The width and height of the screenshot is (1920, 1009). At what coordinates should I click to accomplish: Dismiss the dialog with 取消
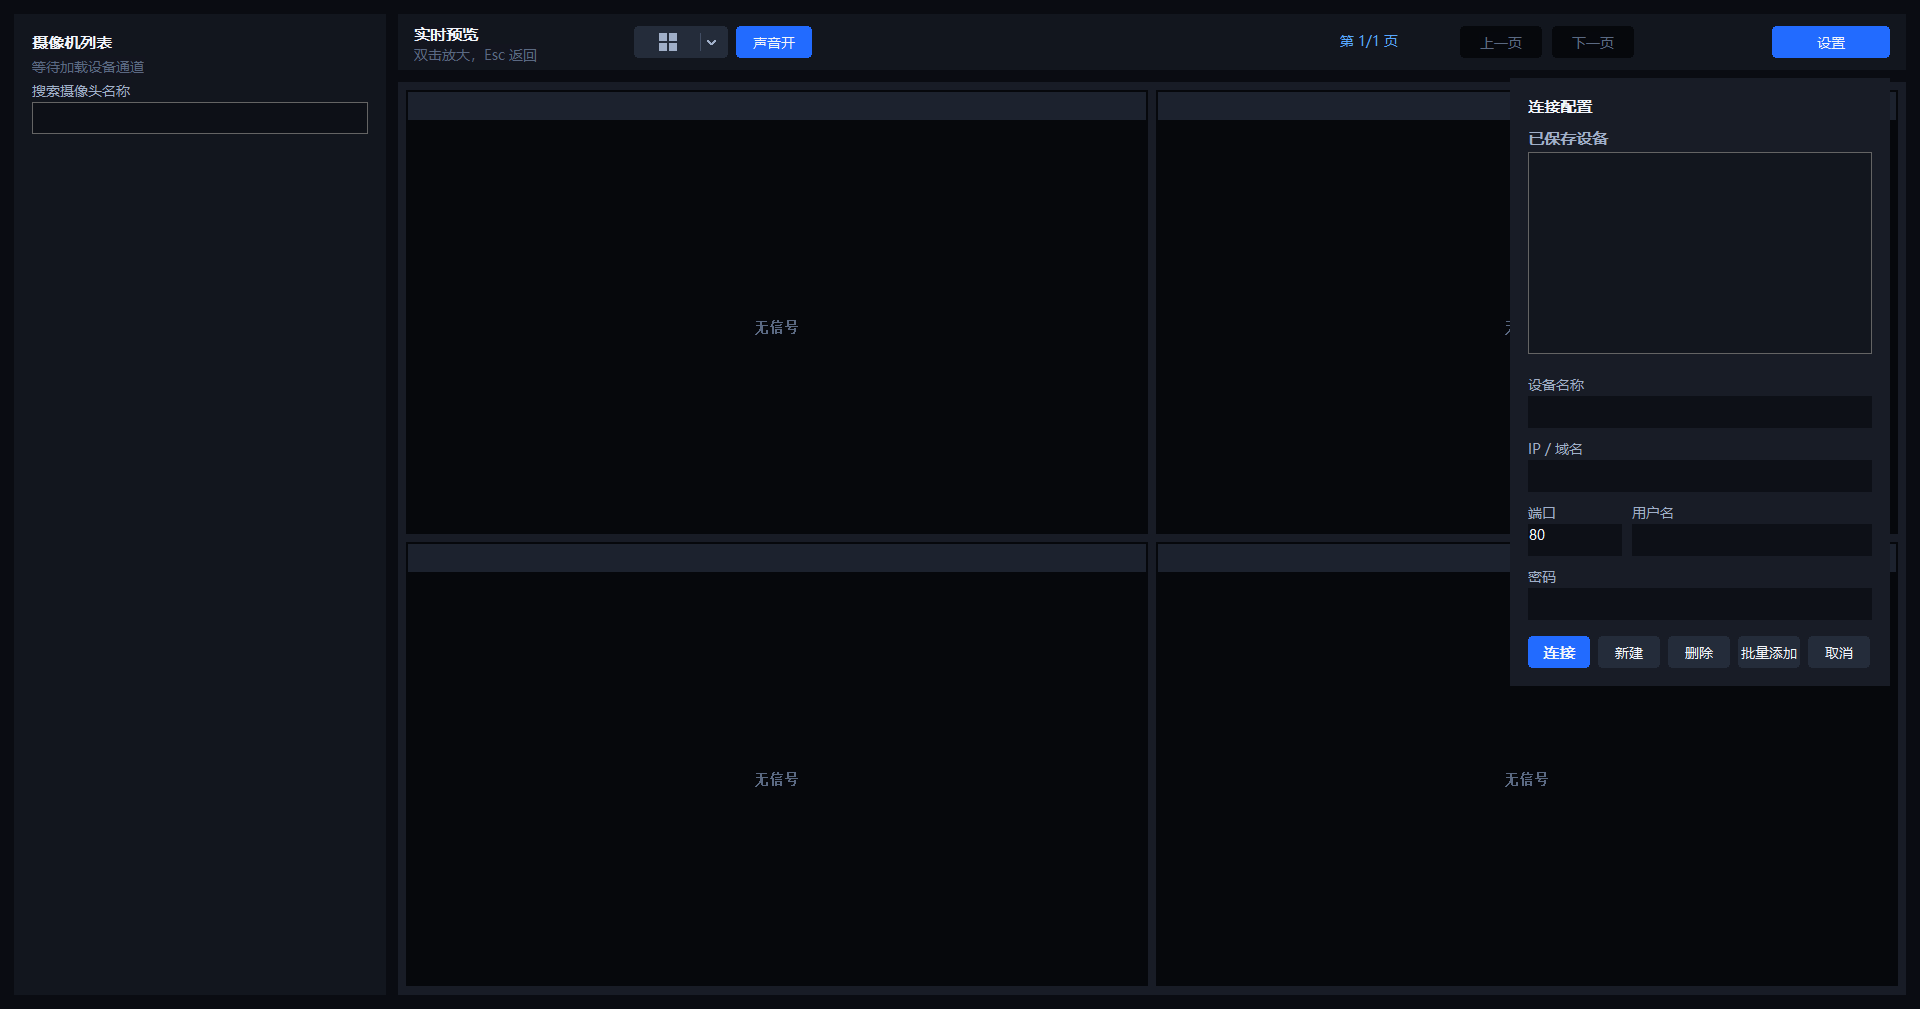click(x=1839, y=652)
